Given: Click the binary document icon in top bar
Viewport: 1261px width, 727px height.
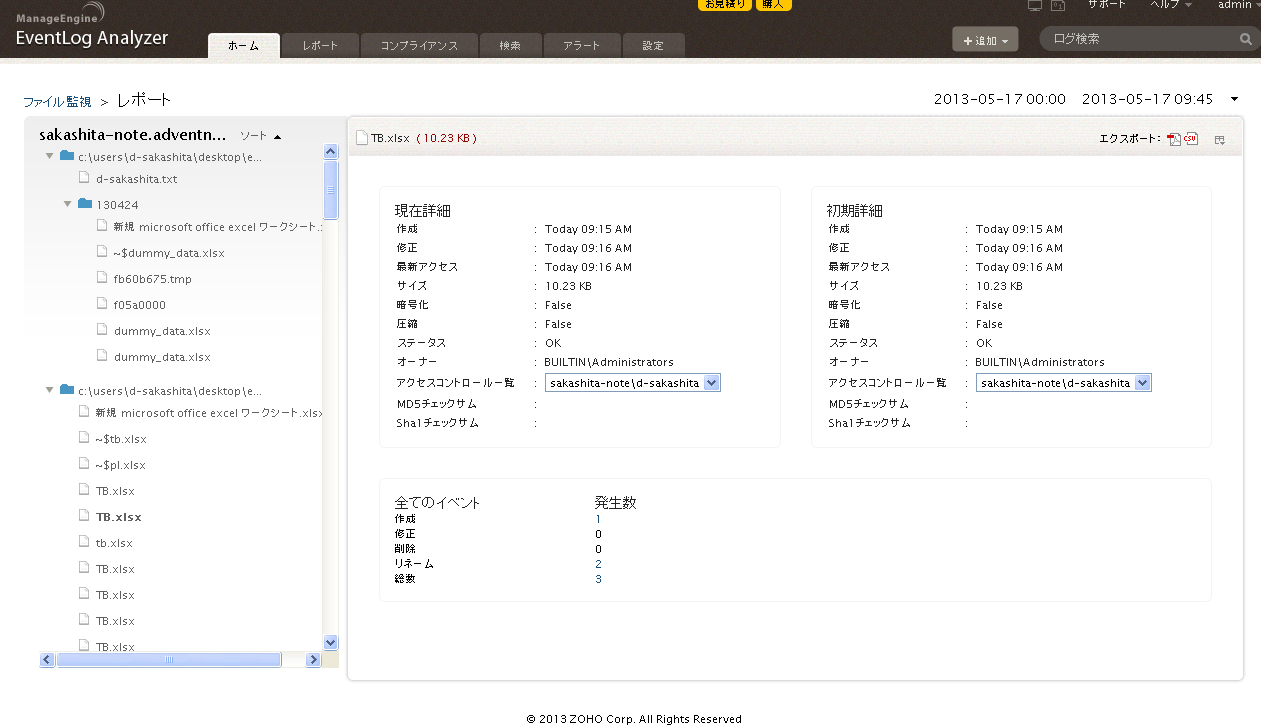Looking at the screenshot, I should 1057,6.
